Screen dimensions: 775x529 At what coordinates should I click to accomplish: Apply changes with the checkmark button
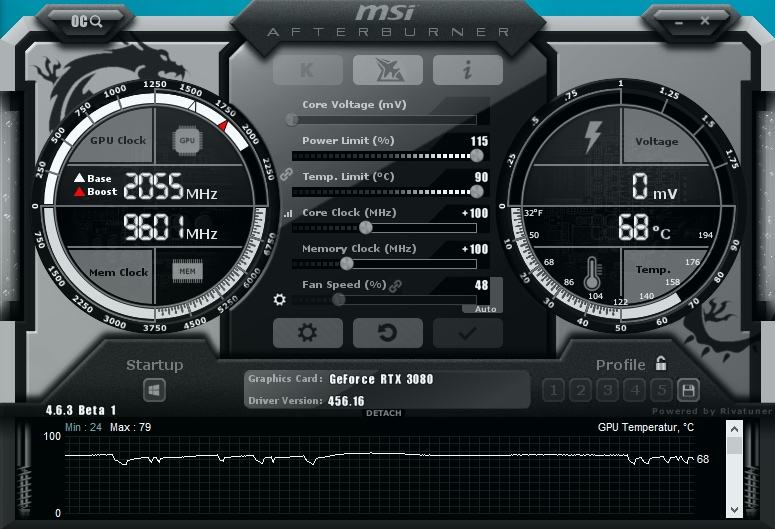click(x=468, y=333)
